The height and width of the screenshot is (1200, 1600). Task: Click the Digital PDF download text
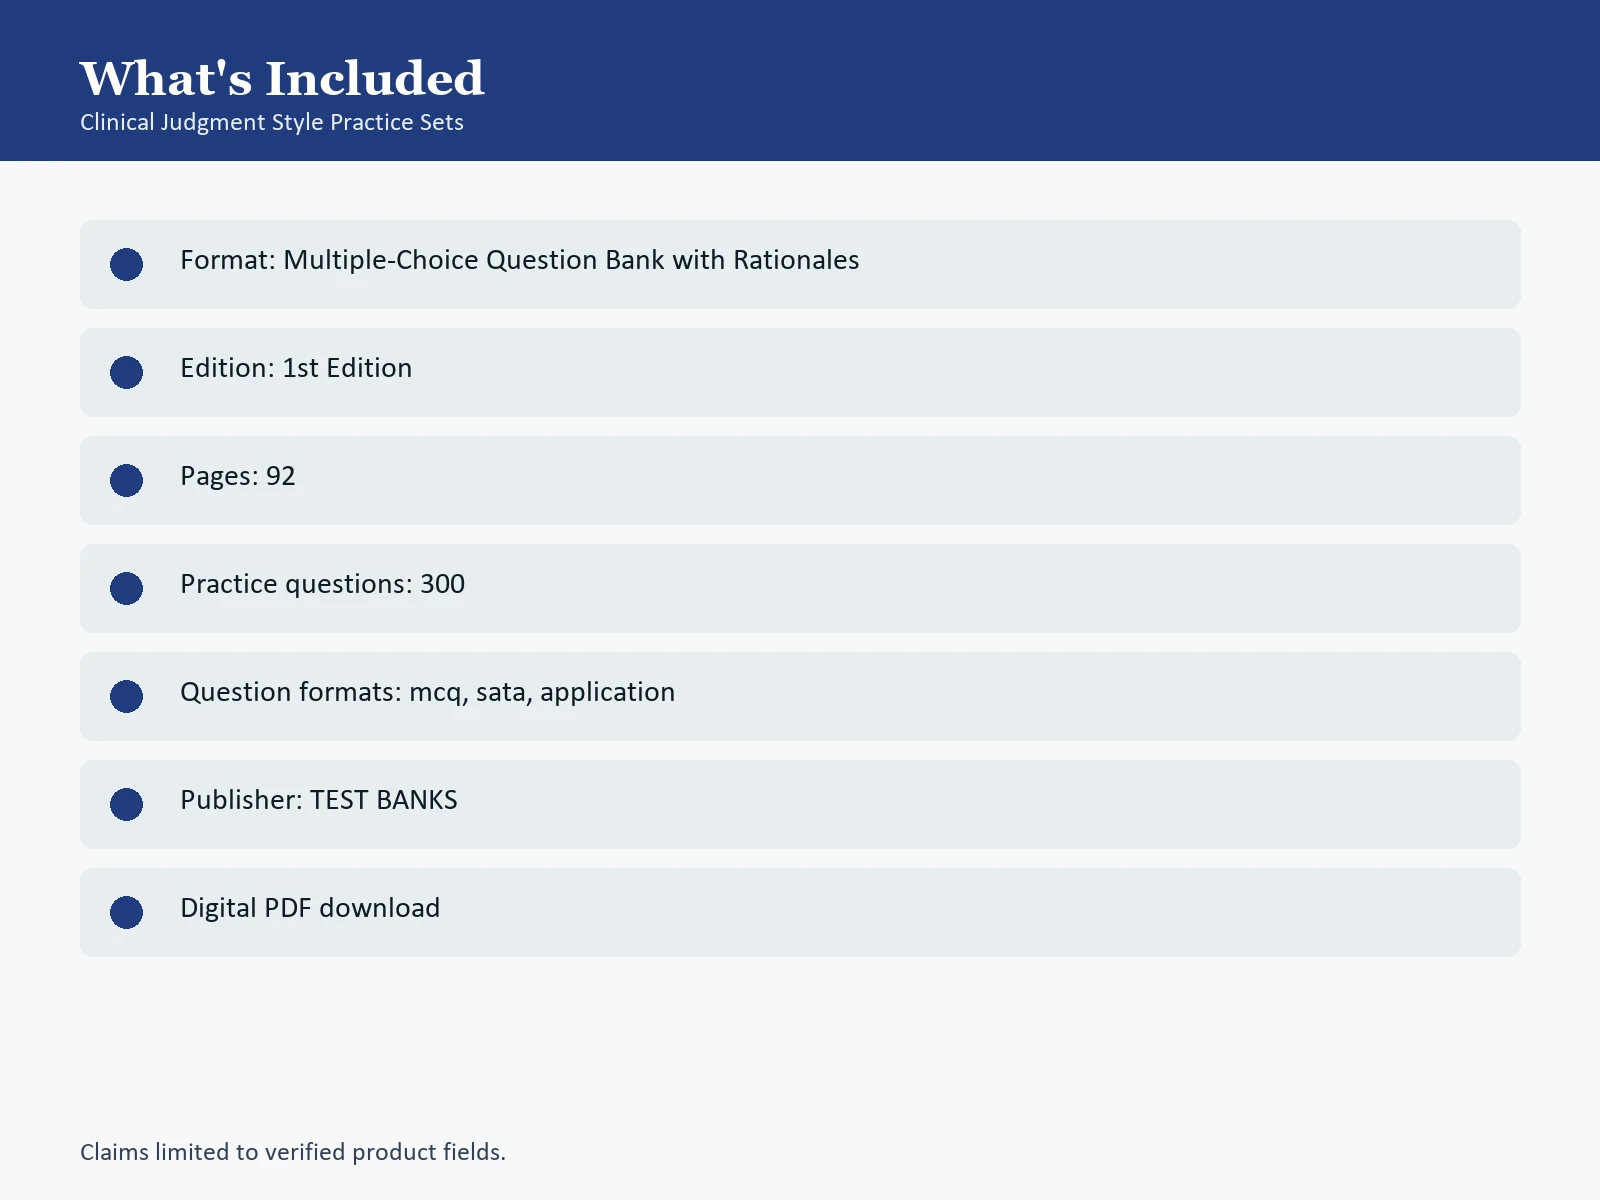coord(310,908)
